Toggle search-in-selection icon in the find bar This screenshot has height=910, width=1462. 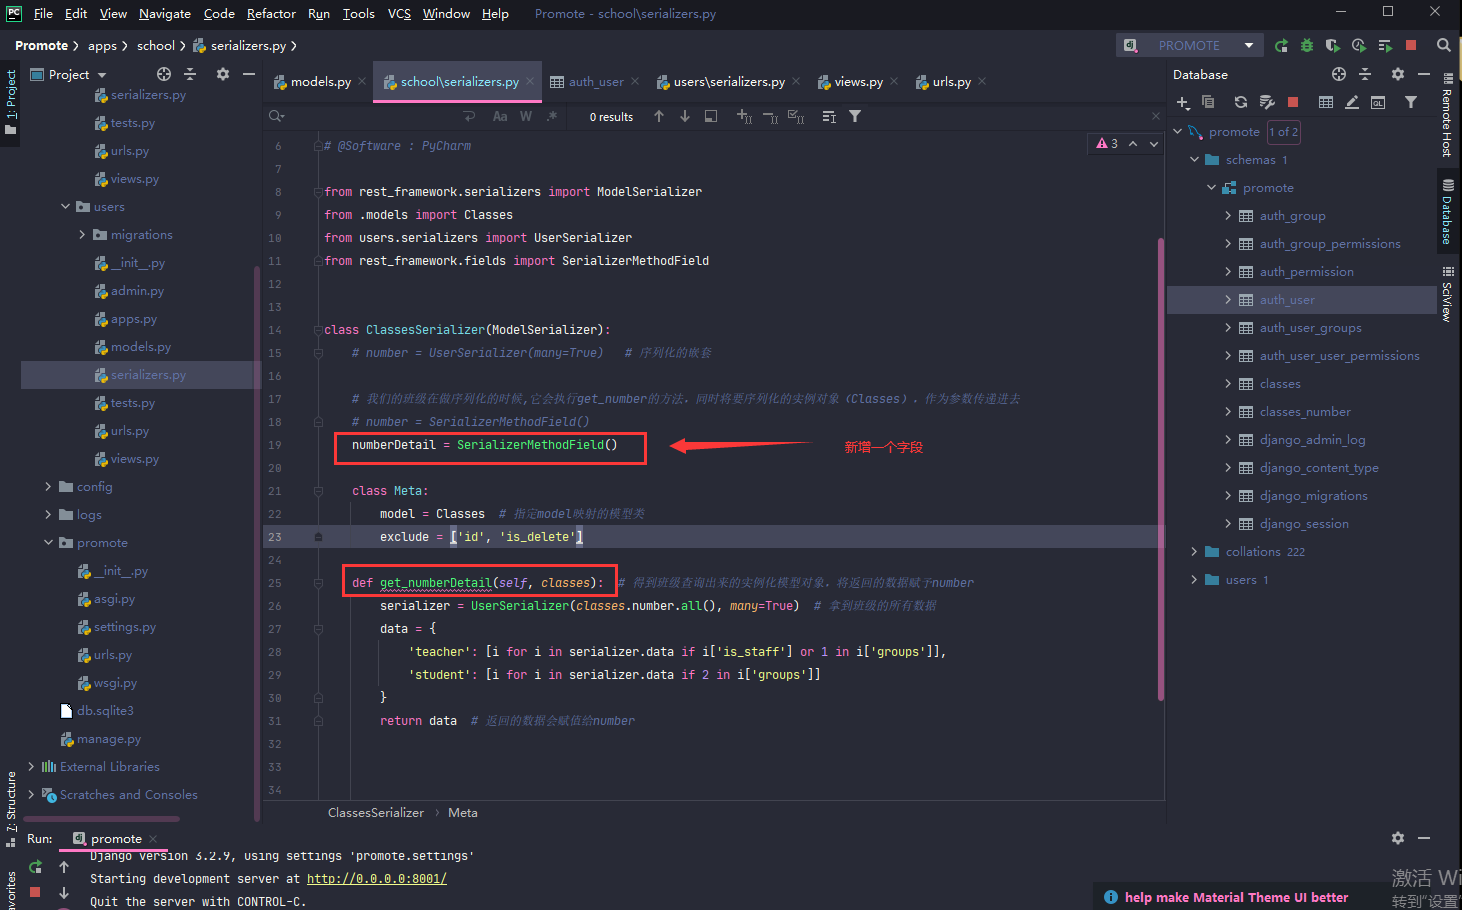click(x=711, y=116)
